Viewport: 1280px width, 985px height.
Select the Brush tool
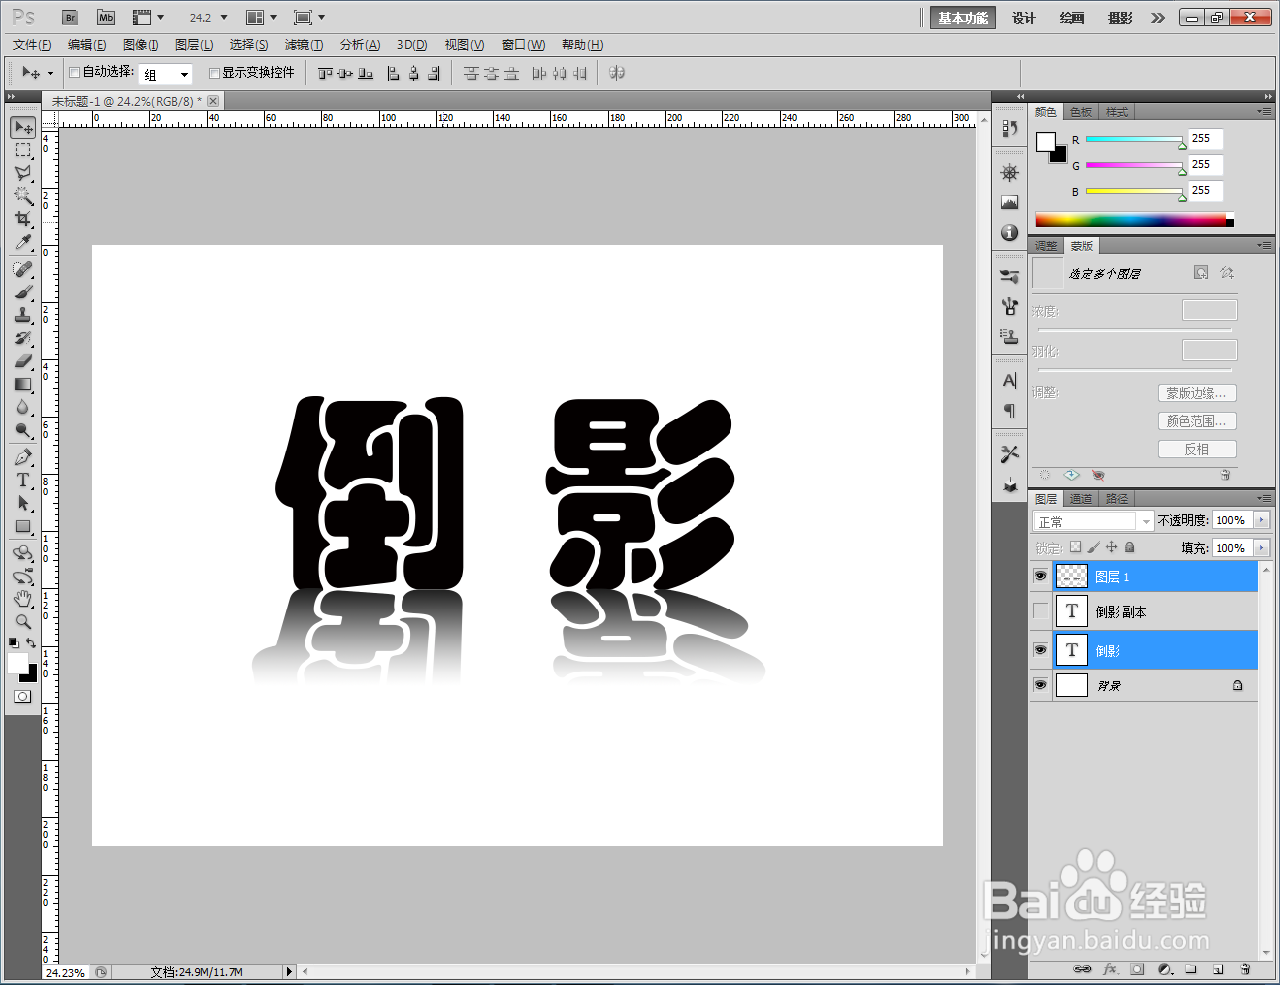[x=22, y=291]
